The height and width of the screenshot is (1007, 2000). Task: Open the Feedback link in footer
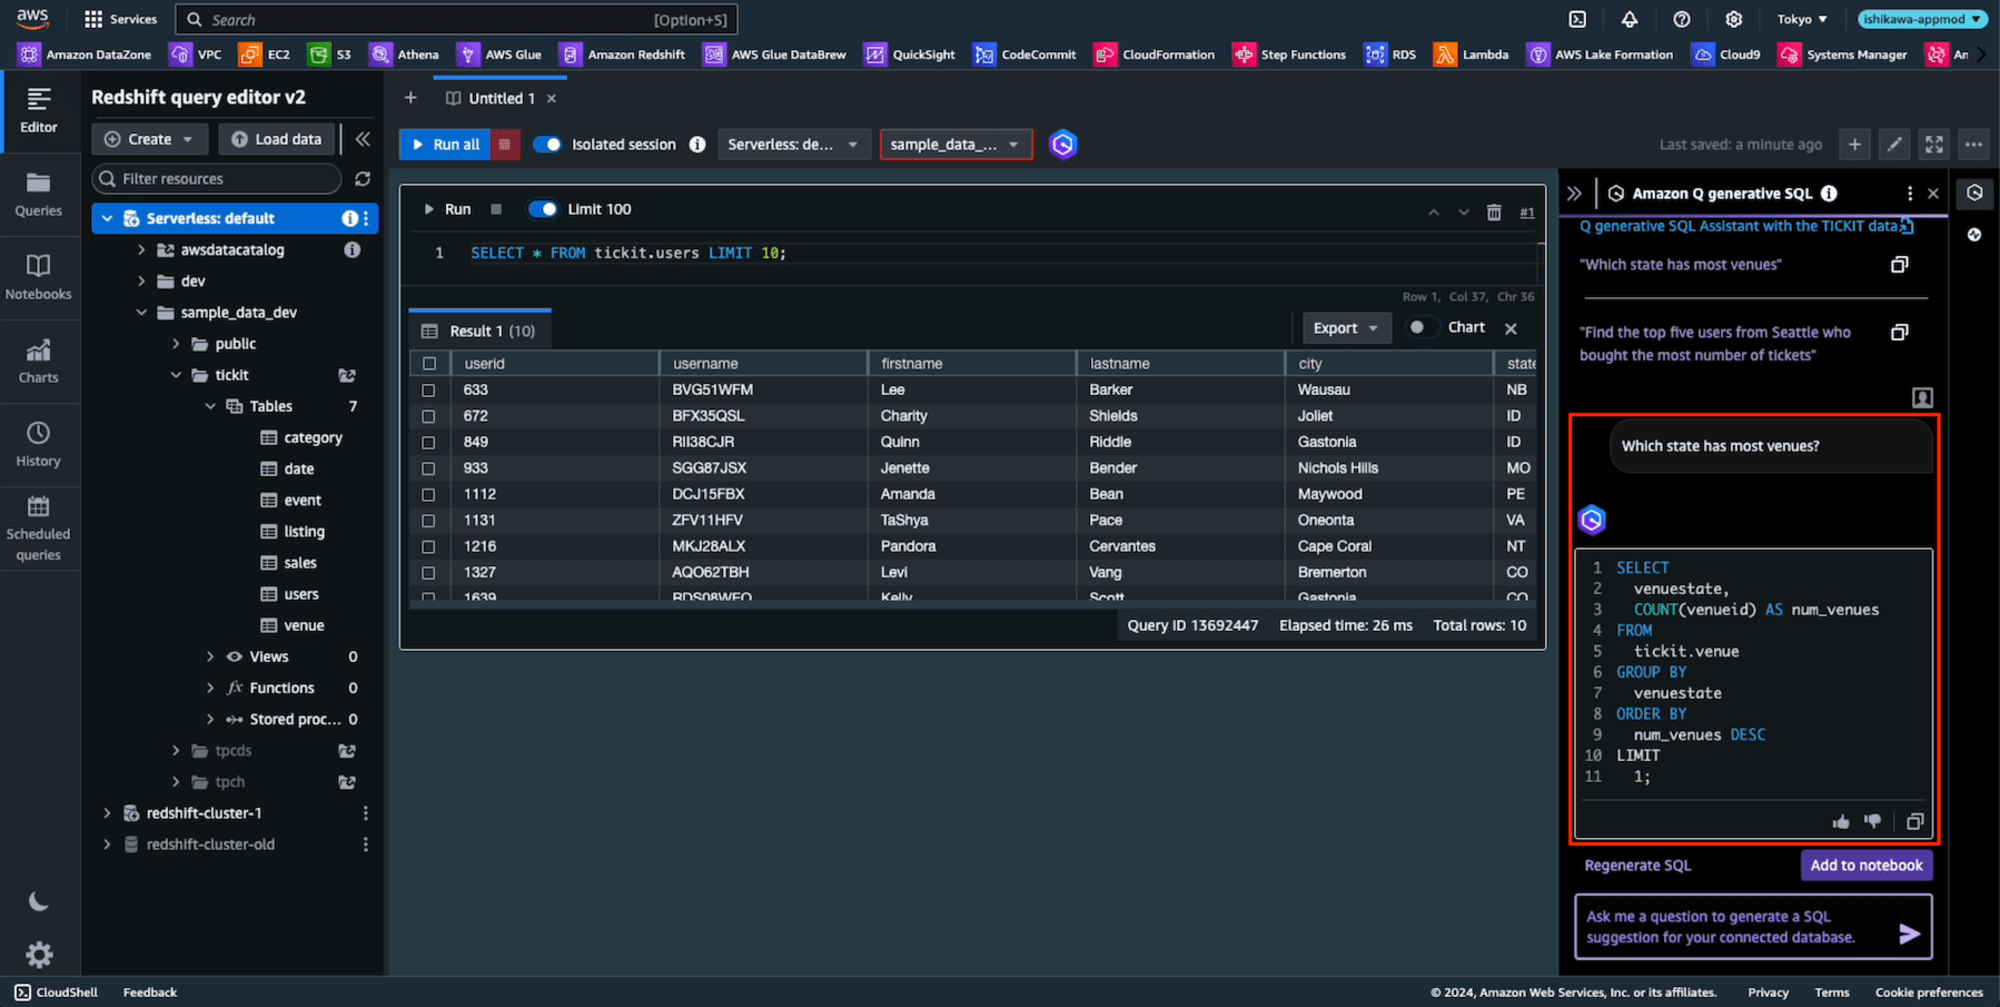click(x=150, y=992)
